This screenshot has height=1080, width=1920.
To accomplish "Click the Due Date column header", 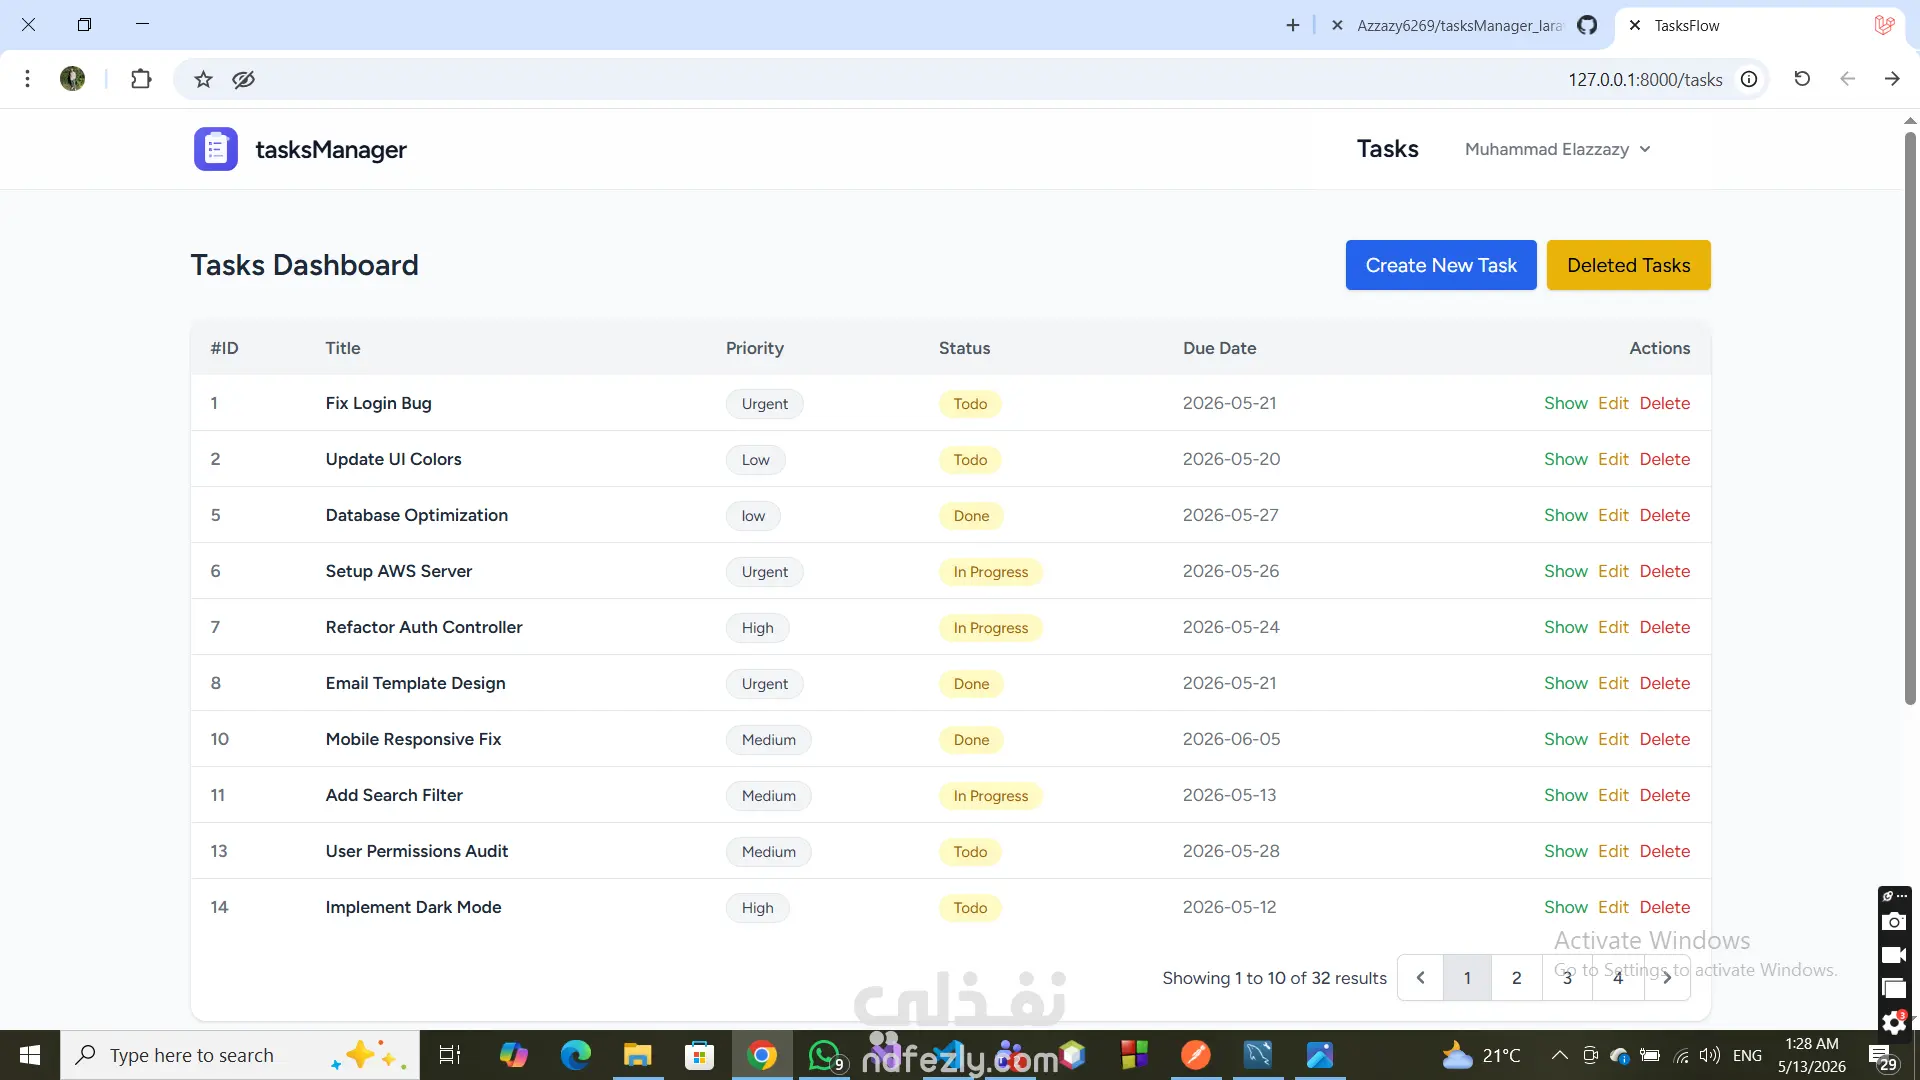I will 1219,348.
